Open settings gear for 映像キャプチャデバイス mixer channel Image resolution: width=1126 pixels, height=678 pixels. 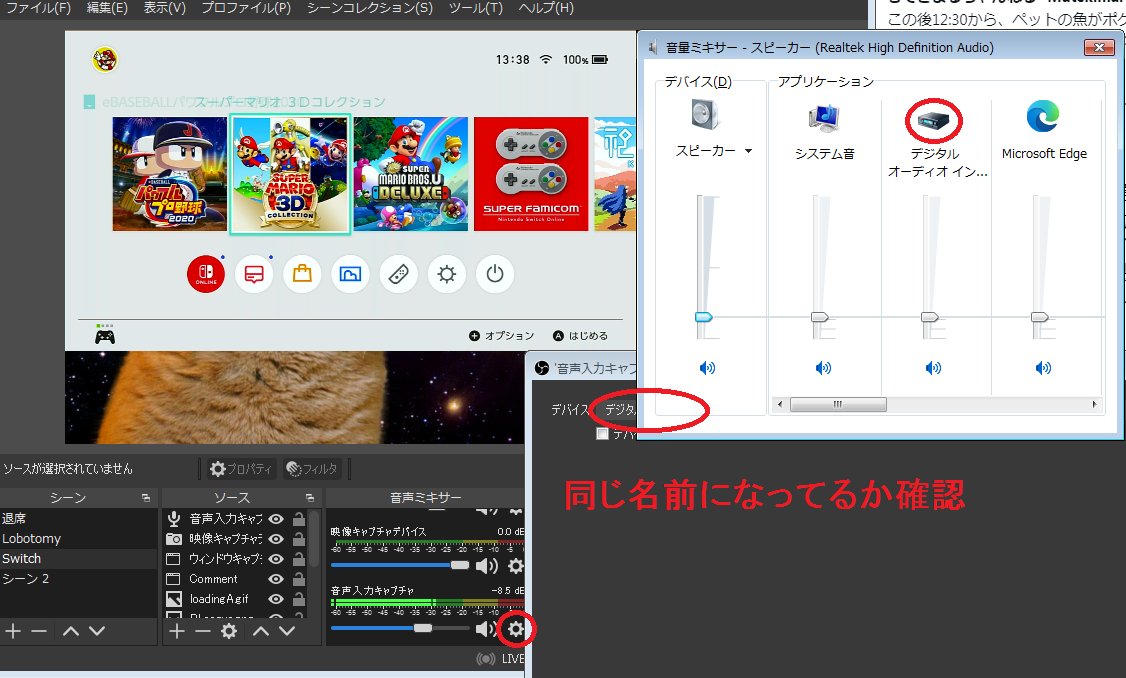pos(516,566)
